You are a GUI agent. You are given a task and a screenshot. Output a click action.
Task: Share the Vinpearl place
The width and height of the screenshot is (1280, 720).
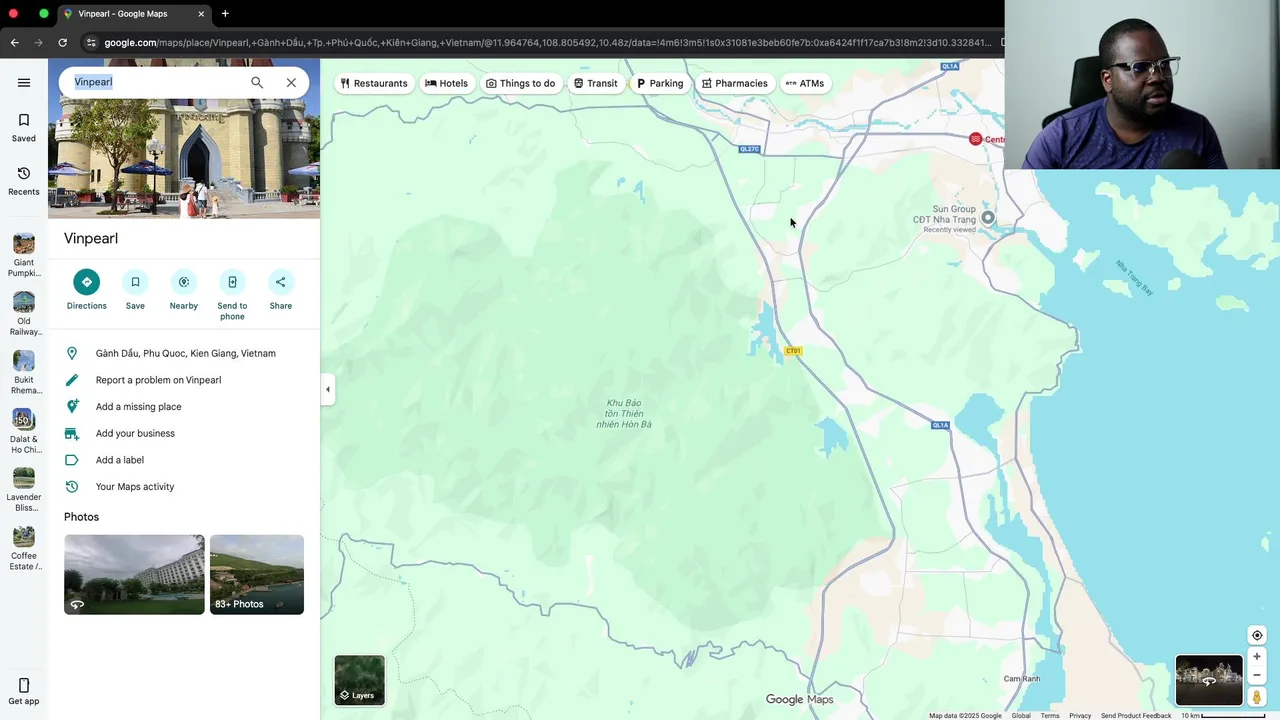coord(280,290)
